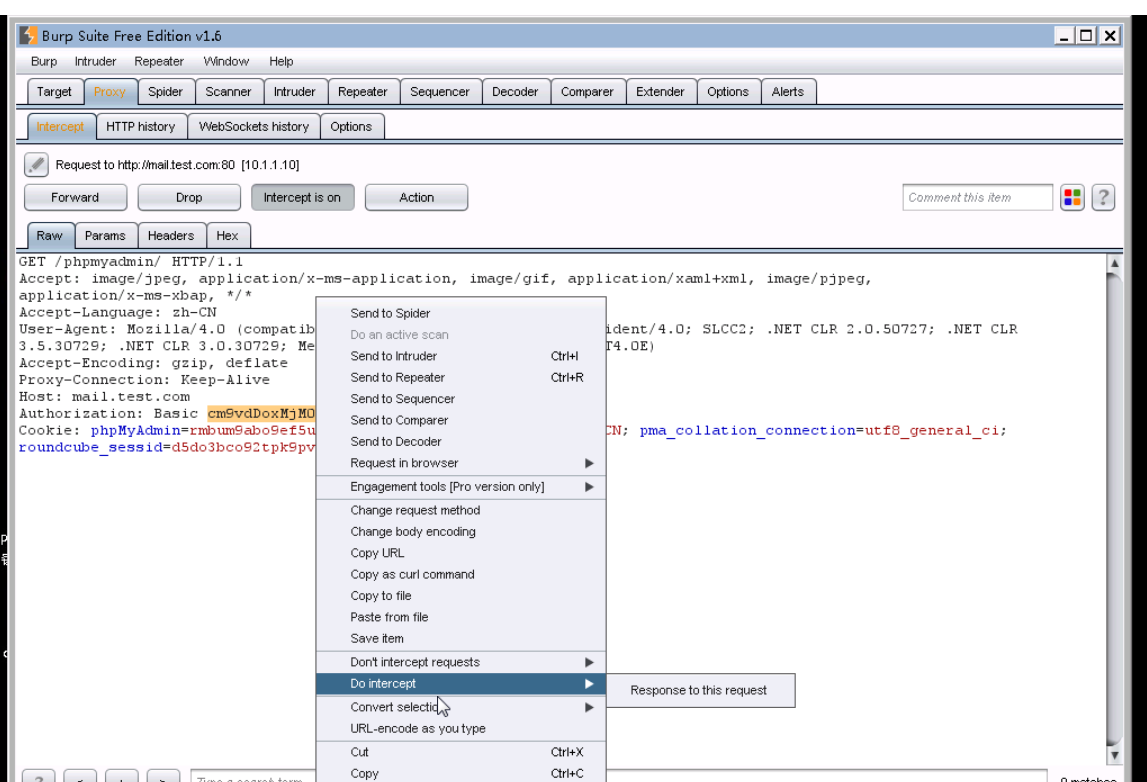This screenshot has height=782, width=1147.
Task: Open the HTTP history sub-tab
Action: click(x=140, y=127)
